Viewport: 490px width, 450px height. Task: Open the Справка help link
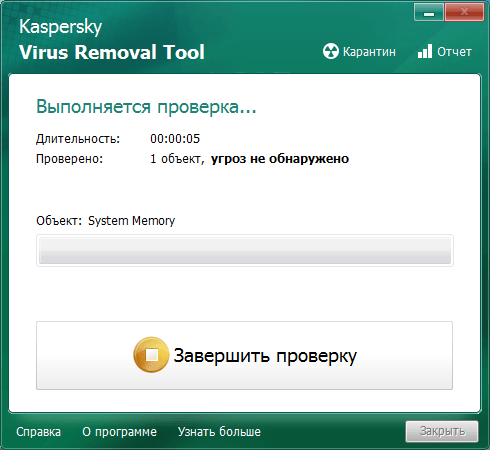tap(39, 432)
